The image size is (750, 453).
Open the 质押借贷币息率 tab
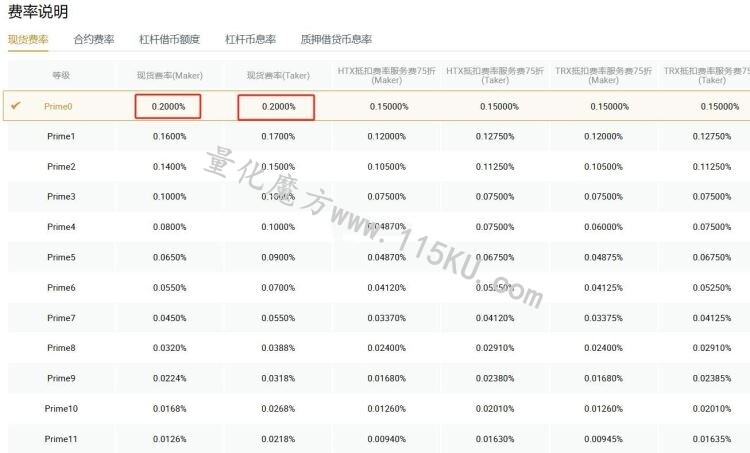(x=336, y=39)
